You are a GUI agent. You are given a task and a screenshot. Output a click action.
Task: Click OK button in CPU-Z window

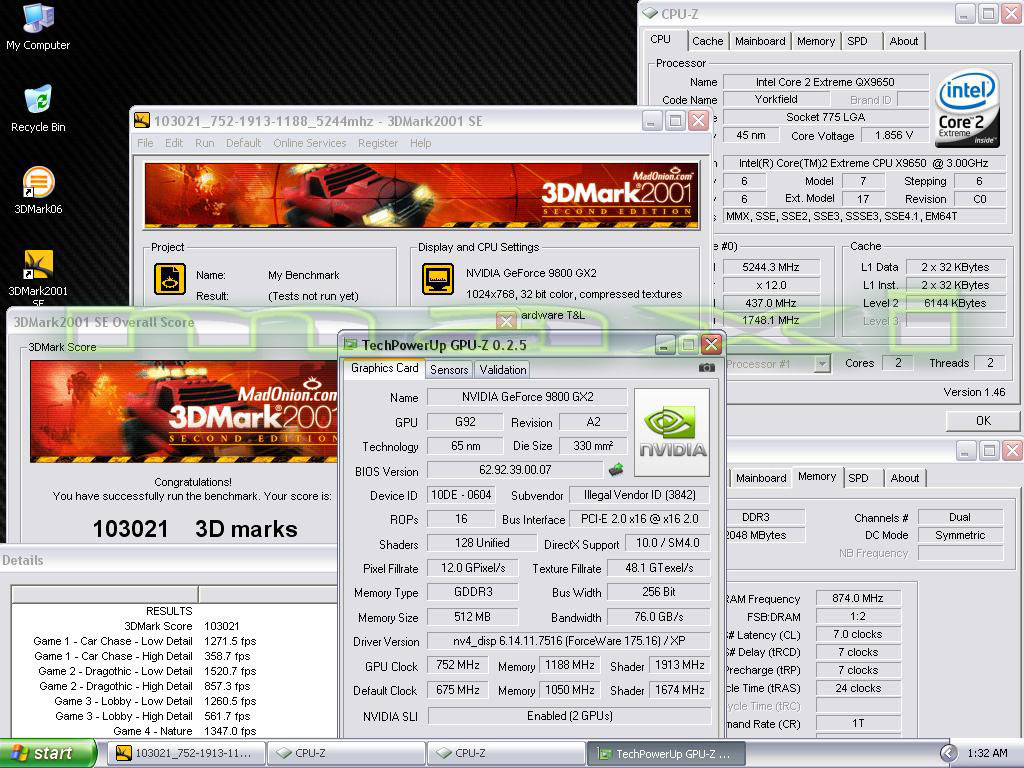pyautogui.click(x=983, y=421)
